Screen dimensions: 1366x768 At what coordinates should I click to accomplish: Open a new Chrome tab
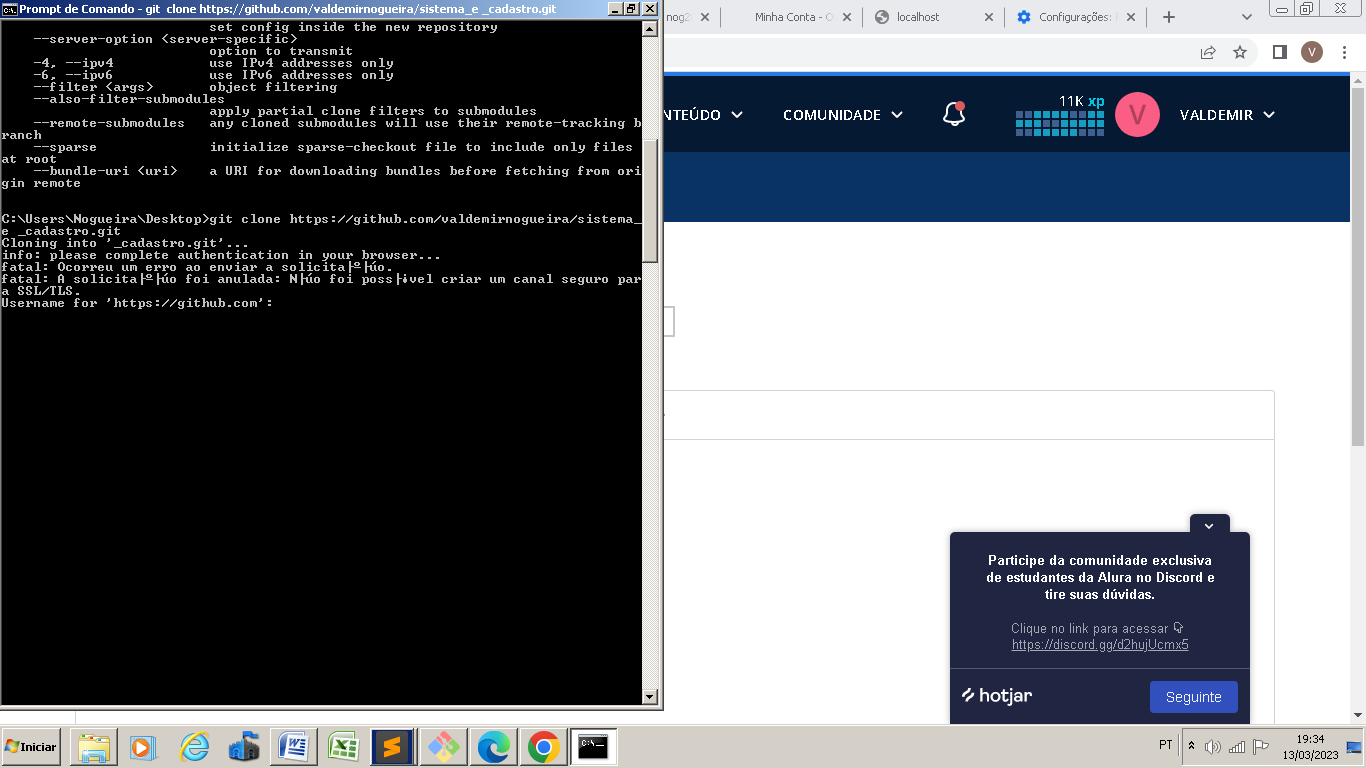pyautogui.click(x=1169, y=17)
